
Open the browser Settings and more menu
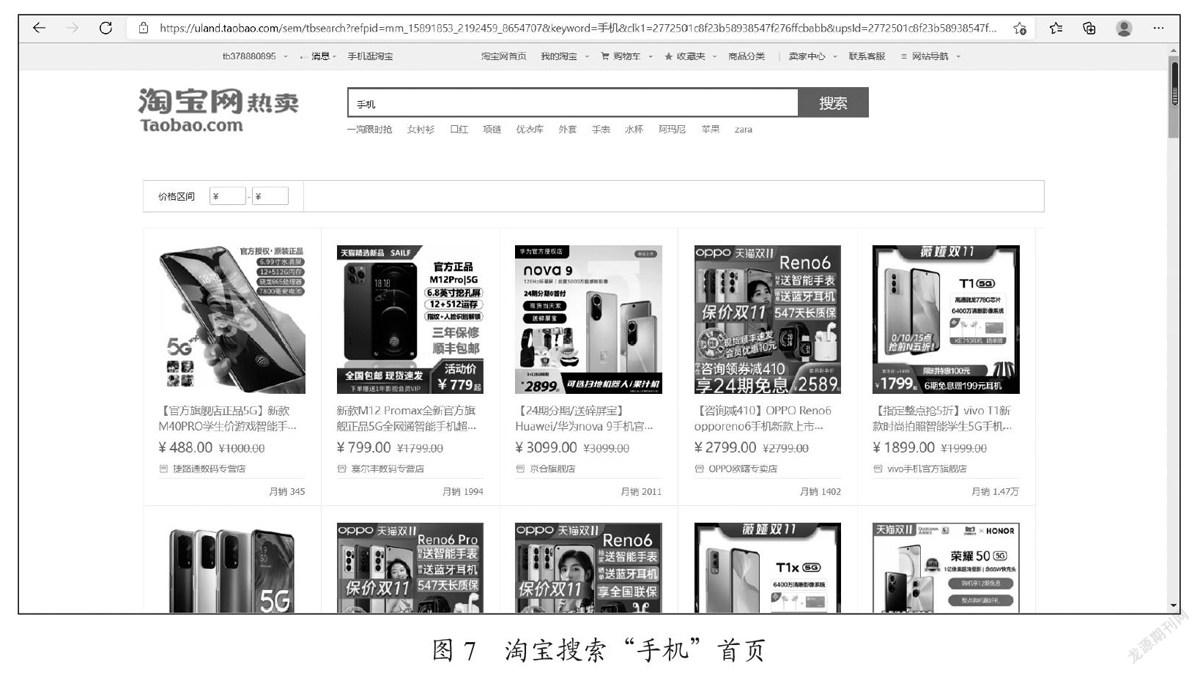(1158, 28)
